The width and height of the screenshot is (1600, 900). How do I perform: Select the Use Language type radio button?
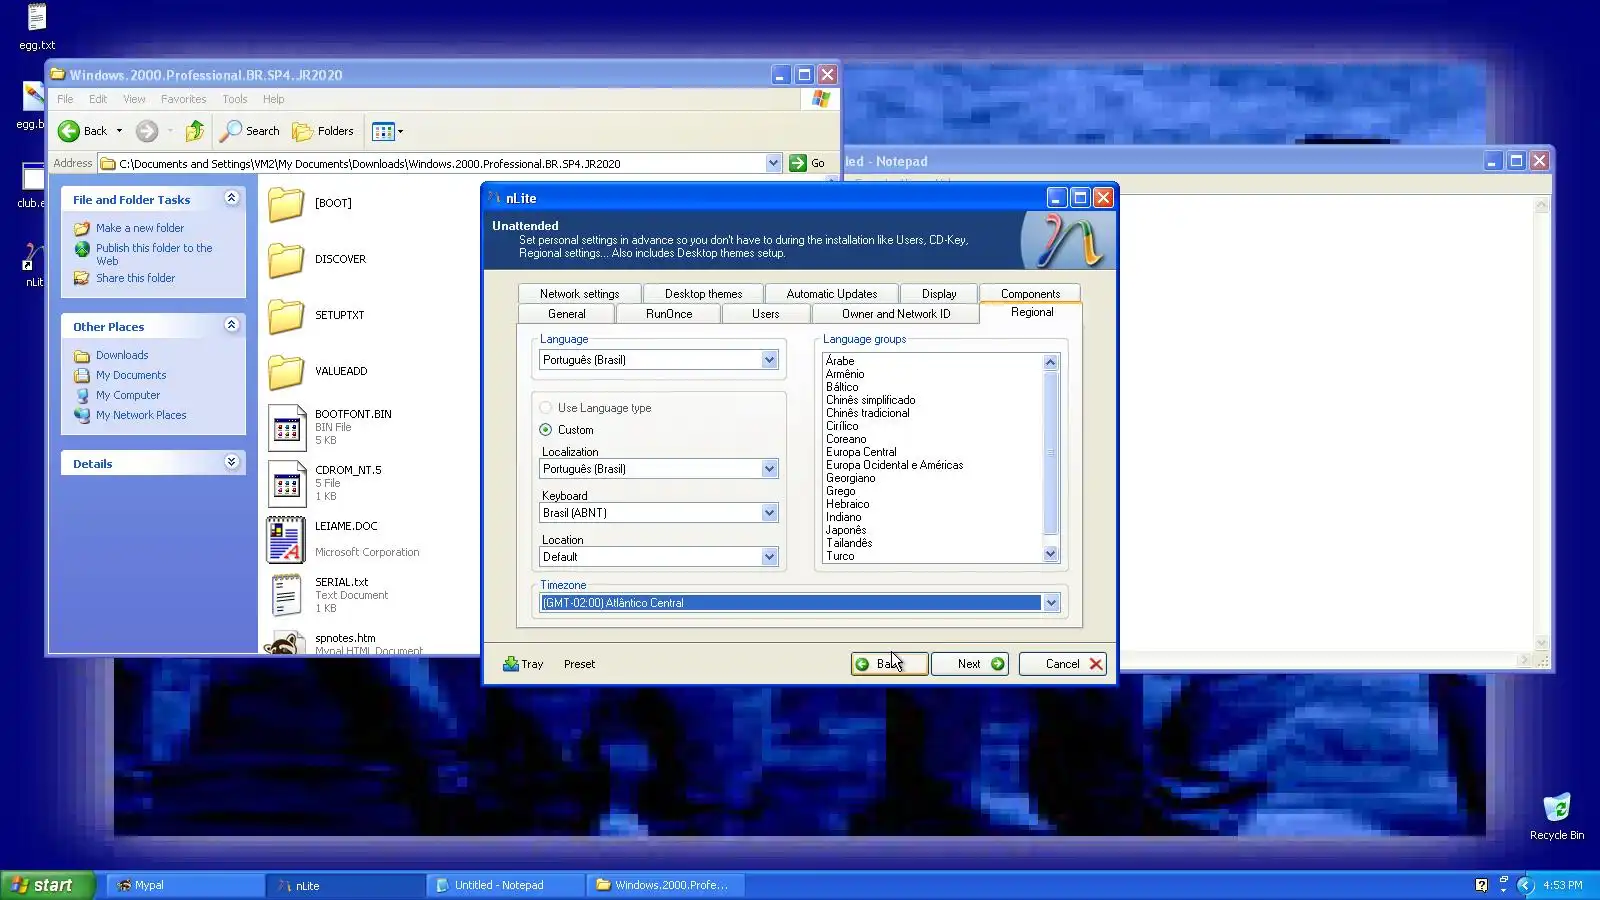[546, 408]
